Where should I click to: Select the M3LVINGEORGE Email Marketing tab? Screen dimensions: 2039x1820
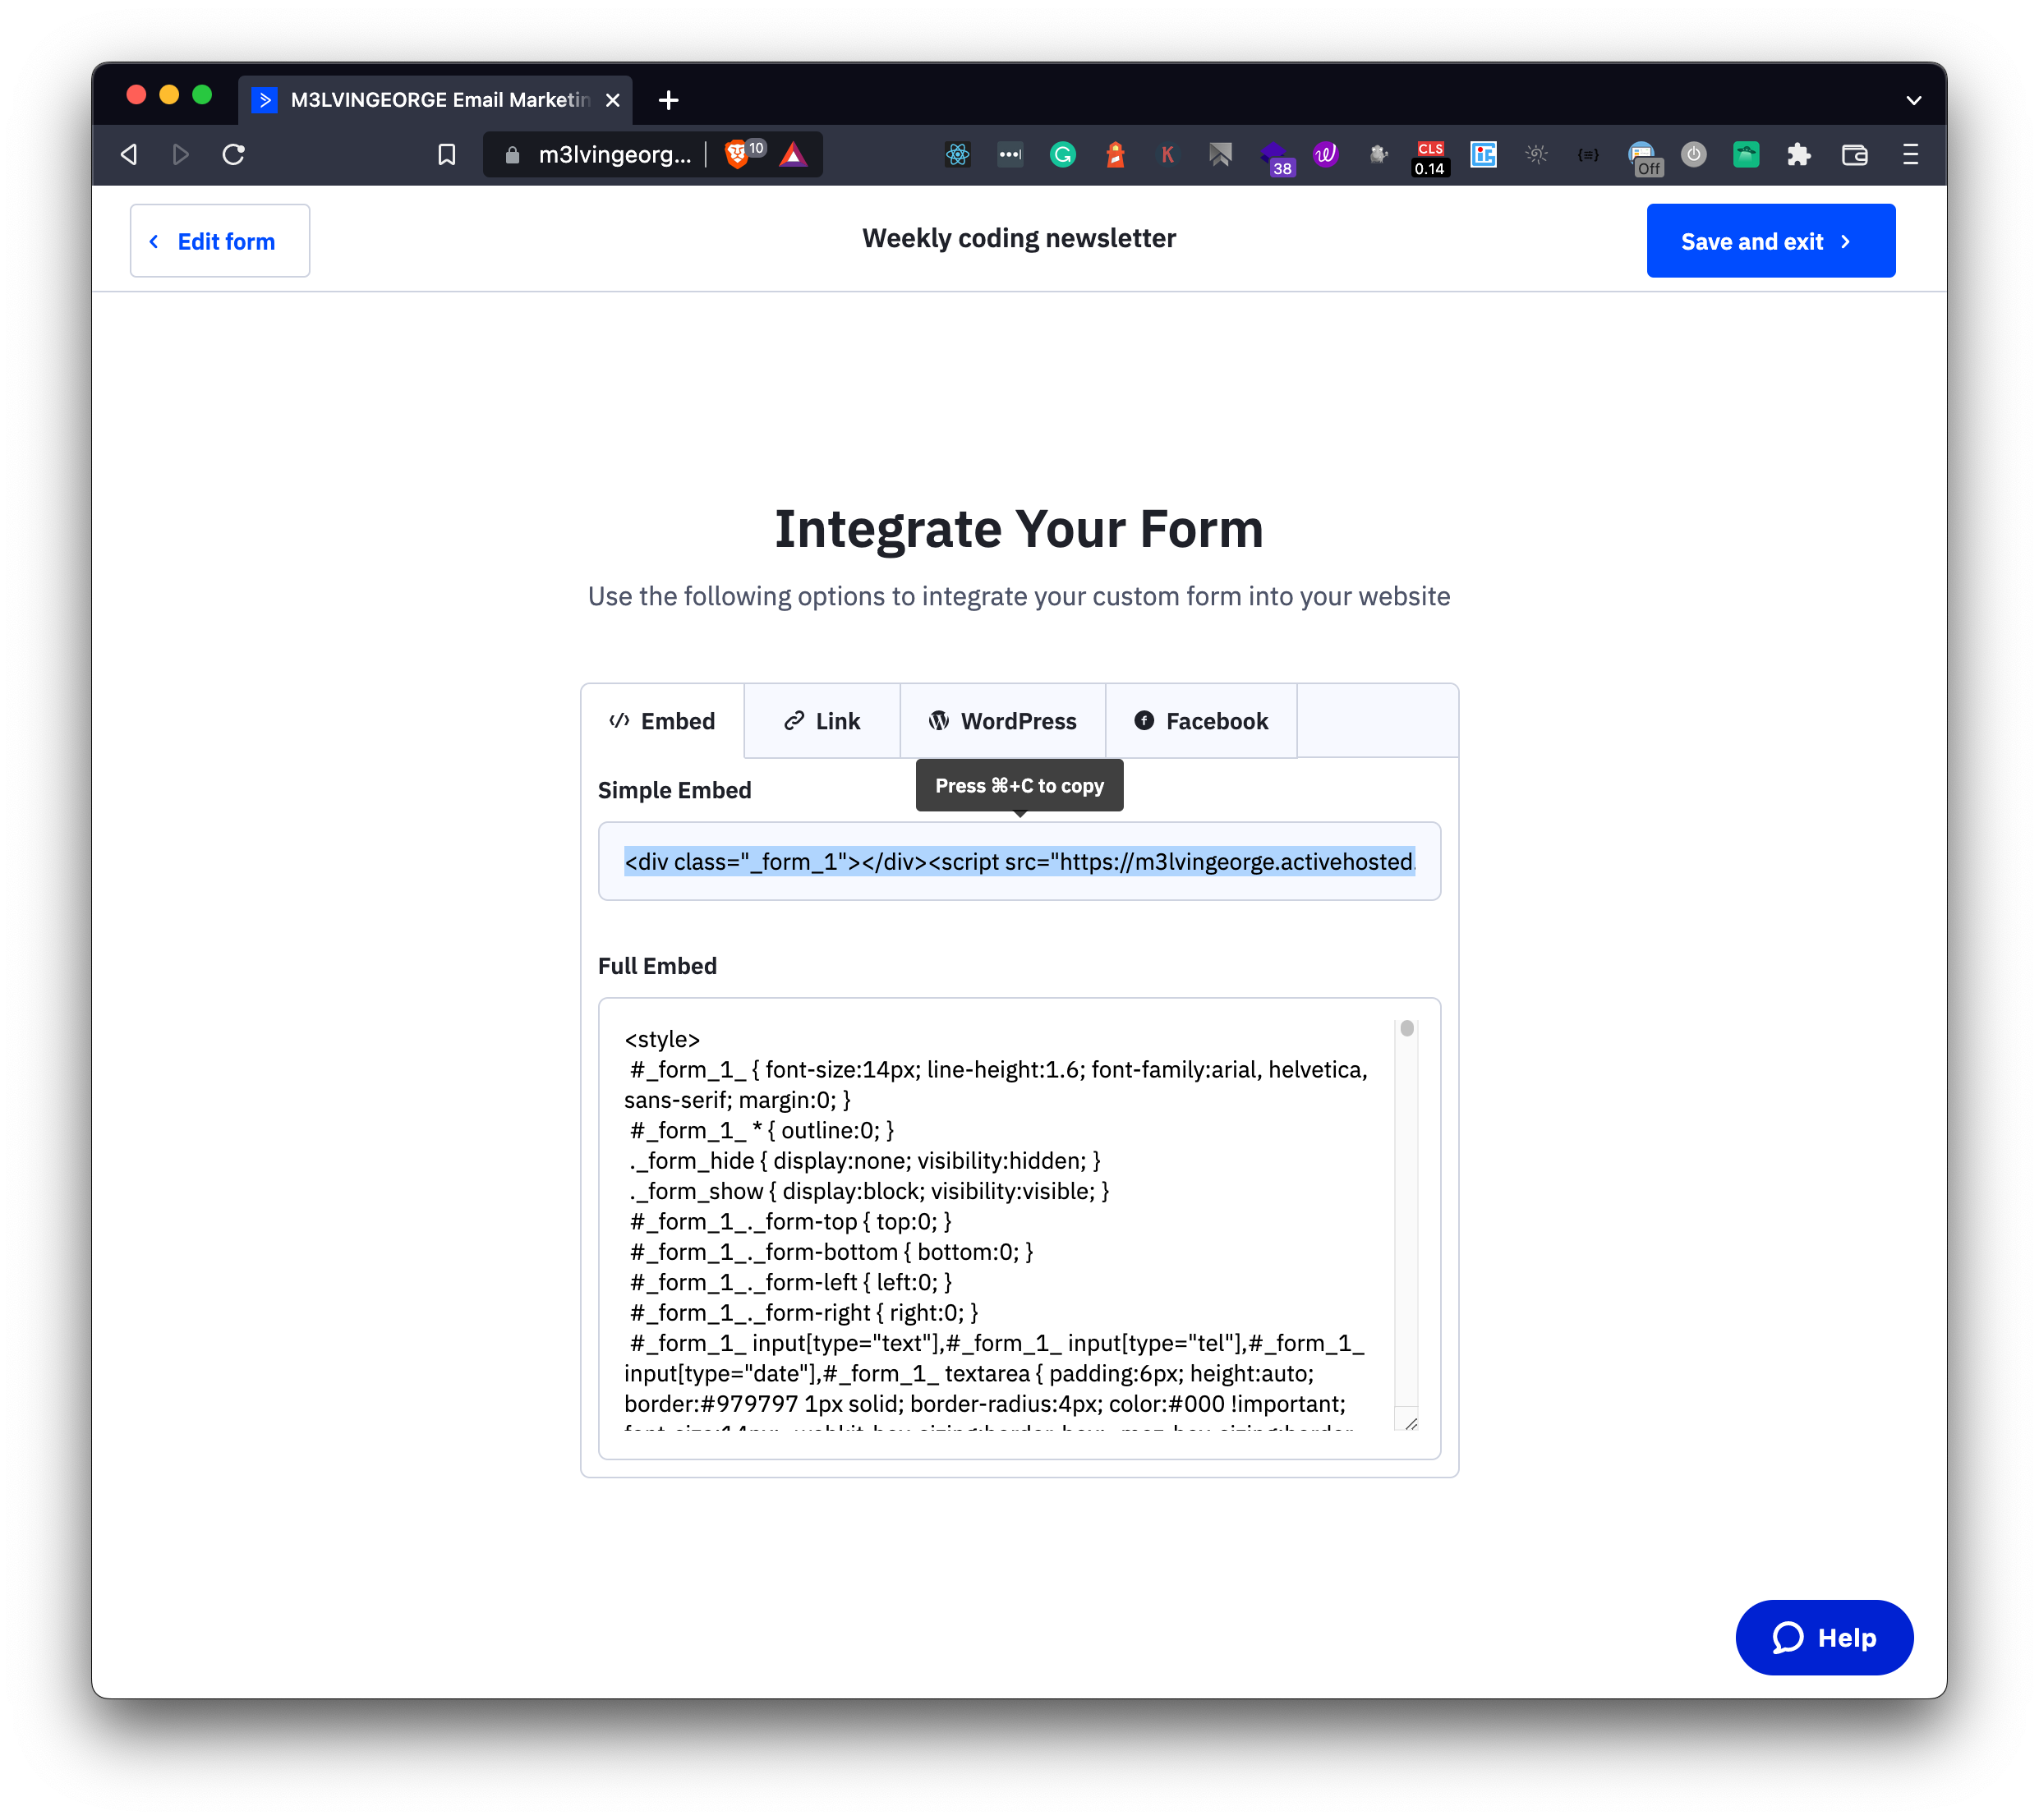tap(437, 100)
